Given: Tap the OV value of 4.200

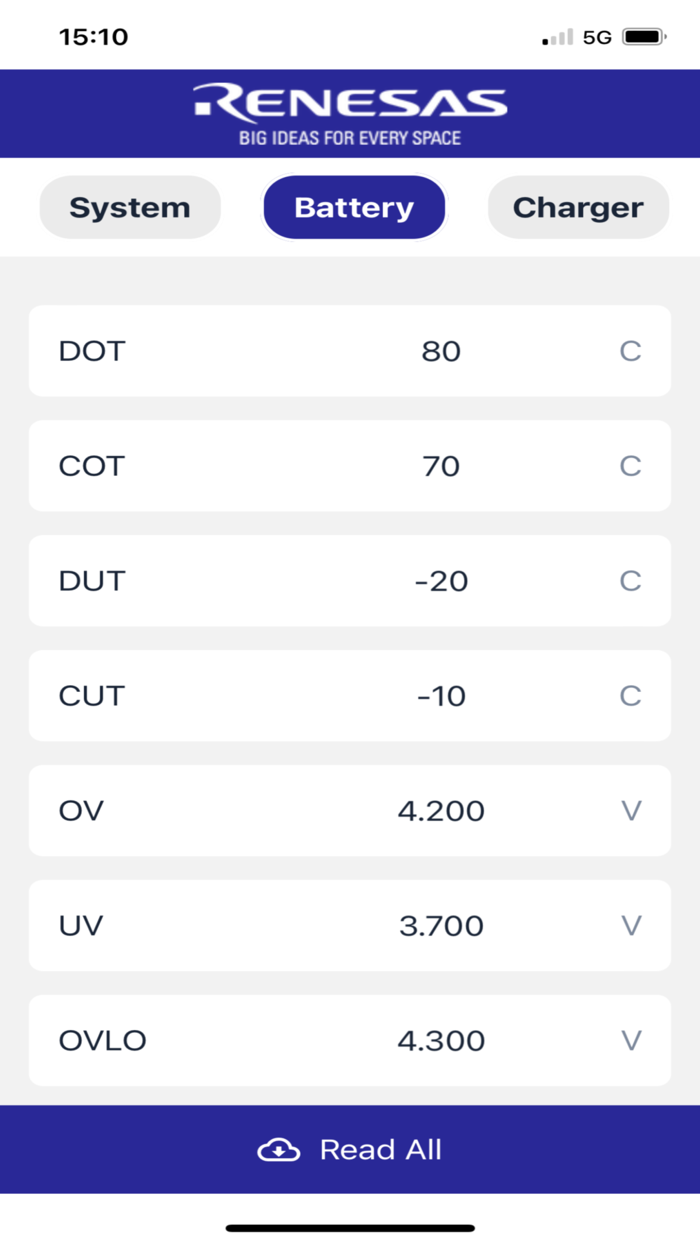Looking at the screenshot, I should (441, 811).
